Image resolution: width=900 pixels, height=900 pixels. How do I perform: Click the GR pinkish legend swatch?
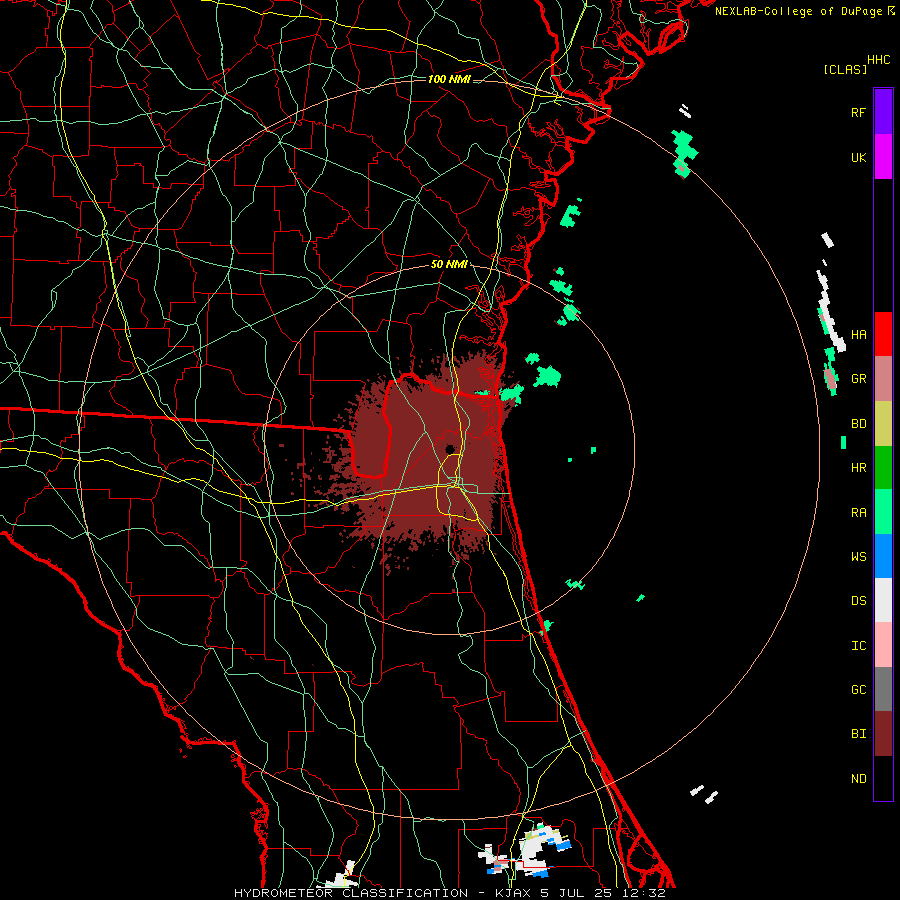point(883,379)
